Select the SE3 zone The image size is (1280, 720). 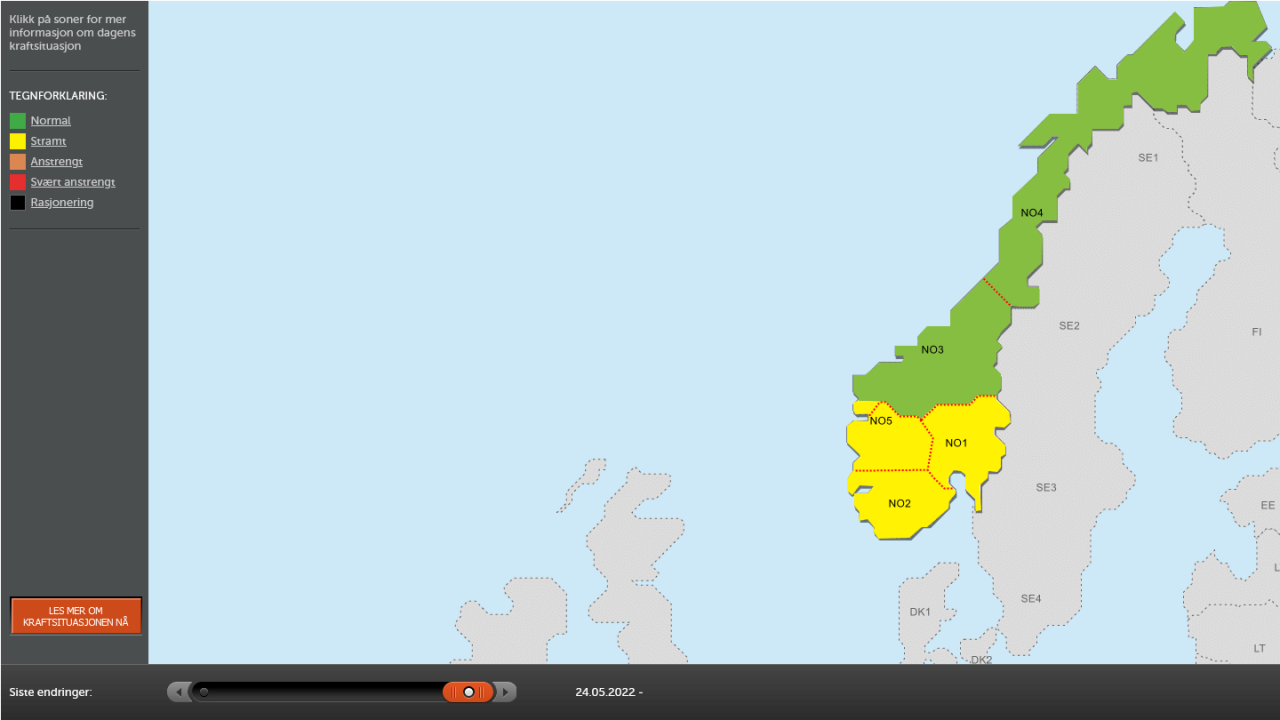point(1045,488)
